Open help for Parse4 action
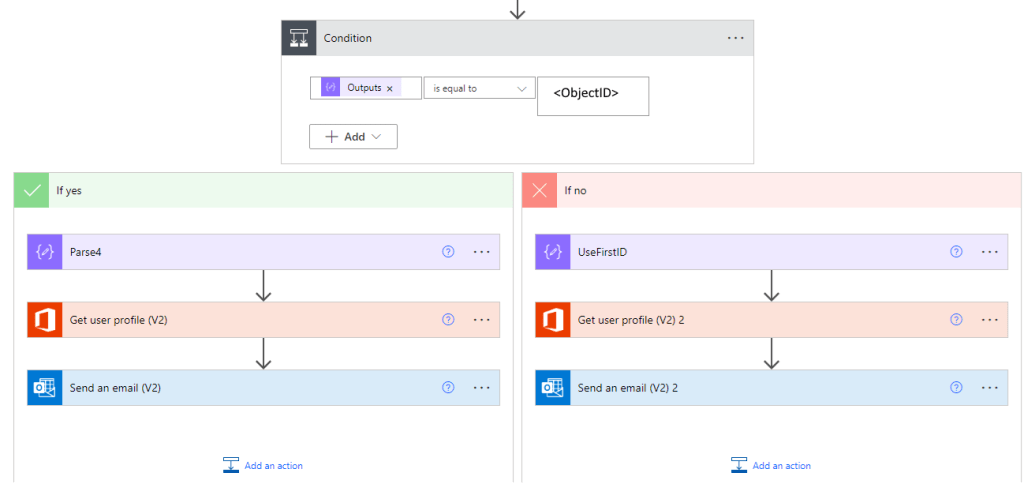The width and height of the screenshot is (1024, 484). [448, 251]
